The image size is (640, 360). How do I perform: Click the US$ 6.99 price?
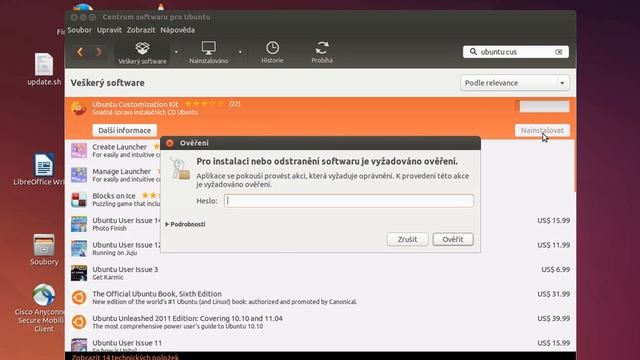(556, 269)
